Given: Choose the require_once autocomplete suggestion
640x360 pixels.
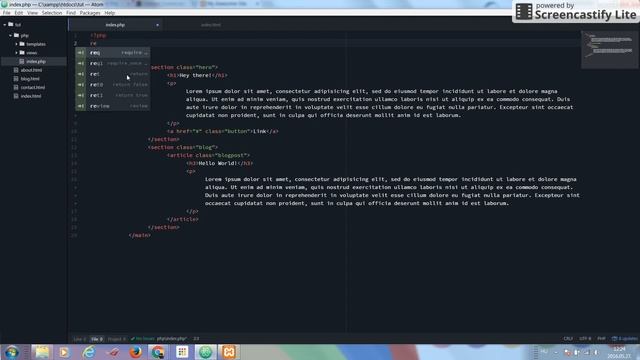Looking at the screenshot, I should point(113,63).
